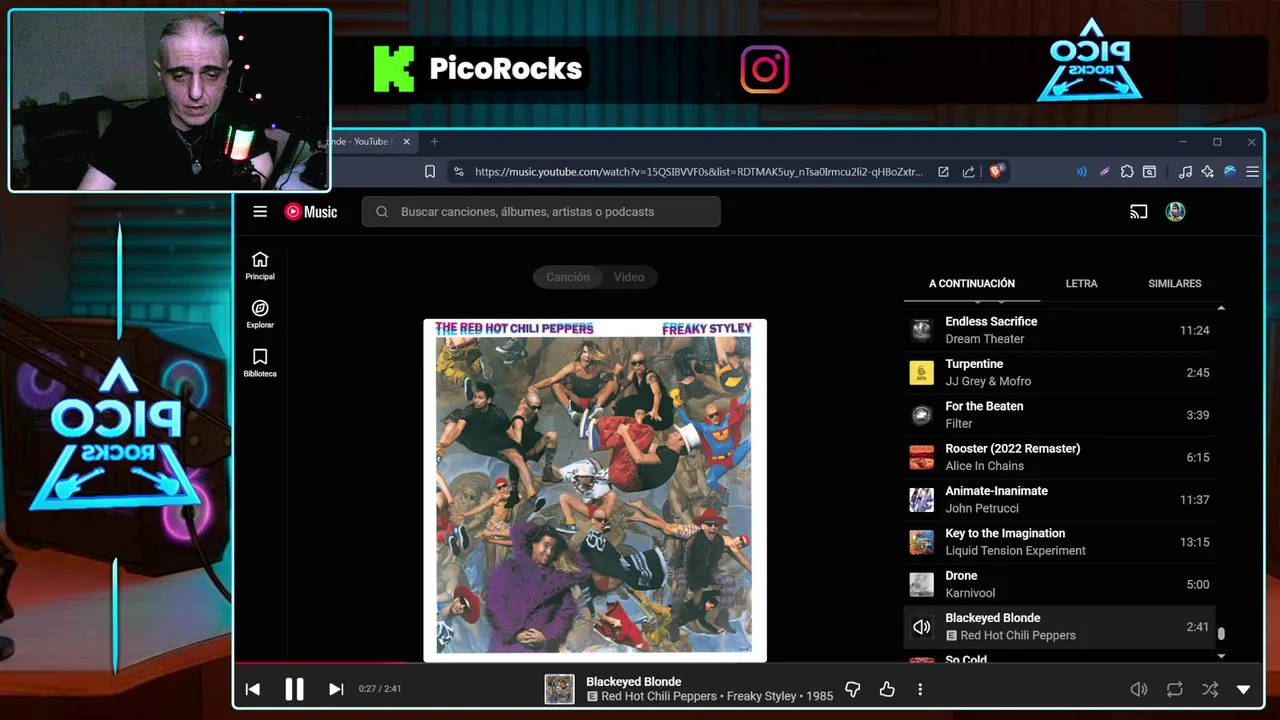Open the account profile avatar
The height and width of the screenshot is (720, 1280).
tap(1176, 211)
